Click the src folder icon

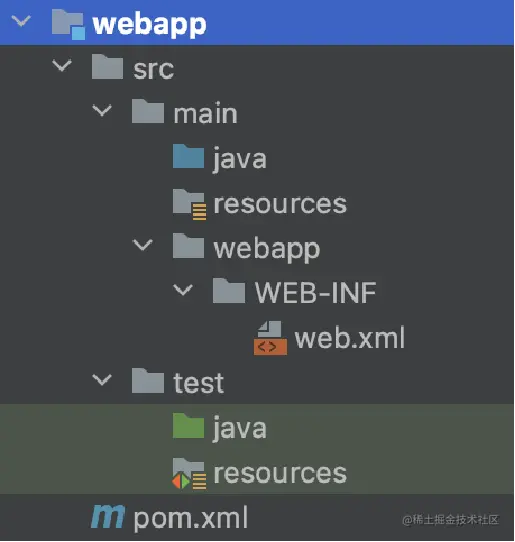[107, 66]
